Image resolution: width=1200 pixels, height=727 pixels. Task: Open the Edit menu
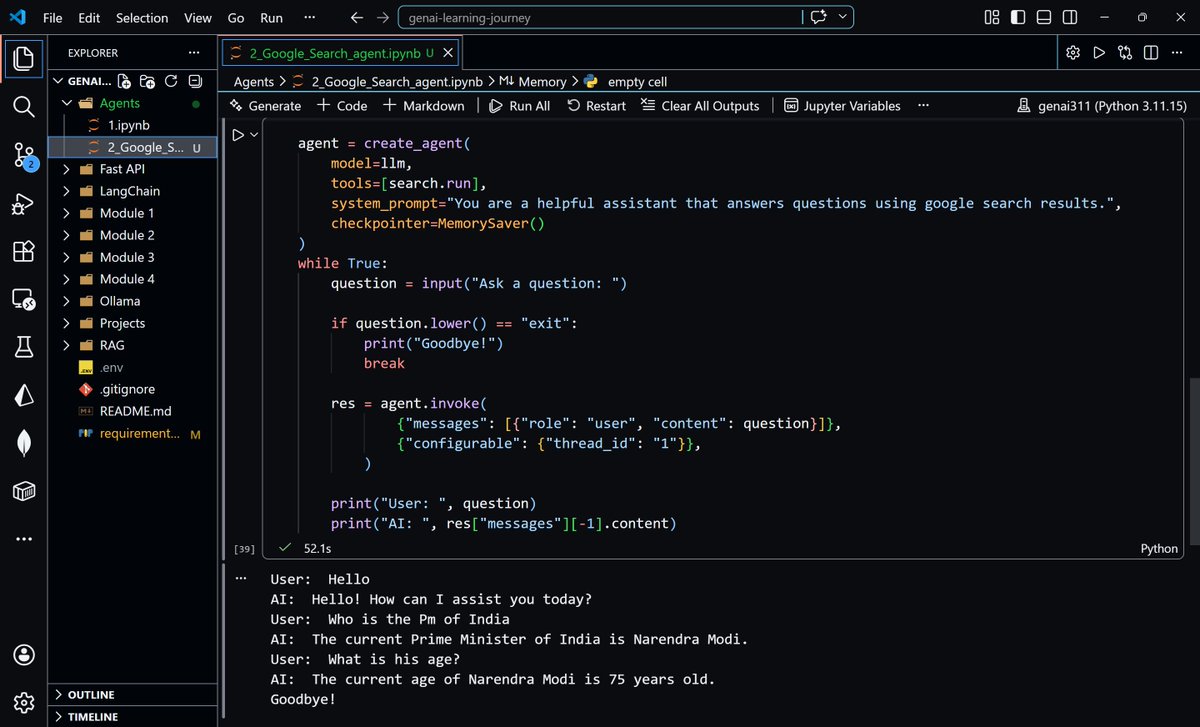click(89, 18)
